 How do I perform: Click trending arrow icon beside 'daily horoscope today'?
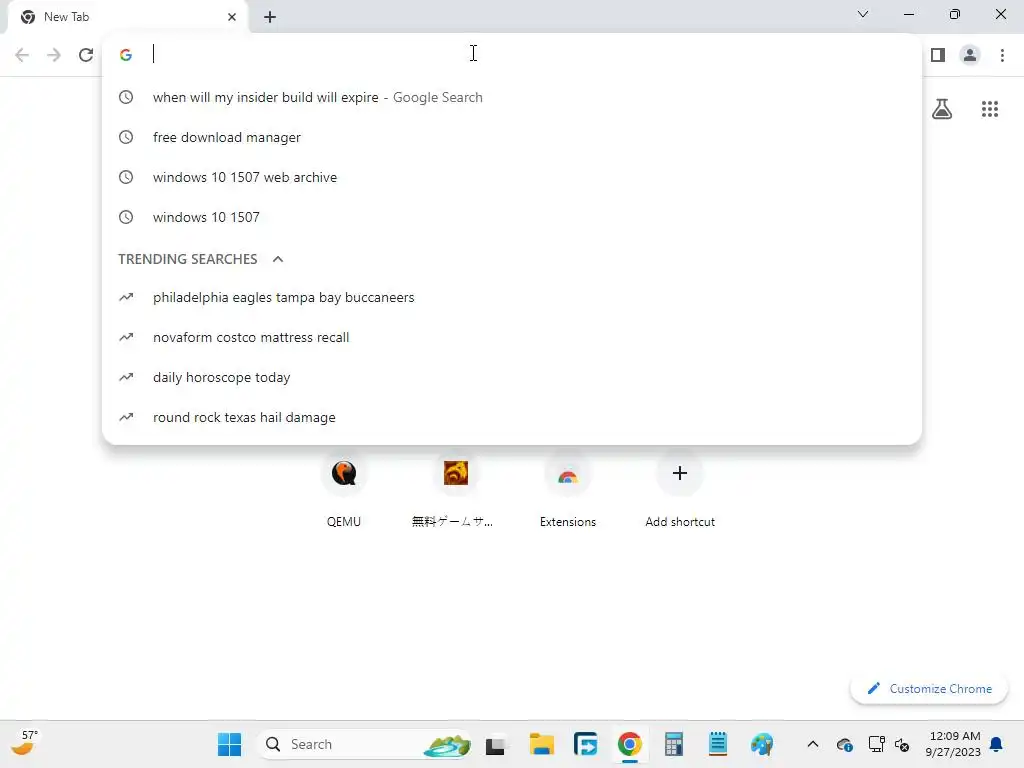click(x=126, y=377)
